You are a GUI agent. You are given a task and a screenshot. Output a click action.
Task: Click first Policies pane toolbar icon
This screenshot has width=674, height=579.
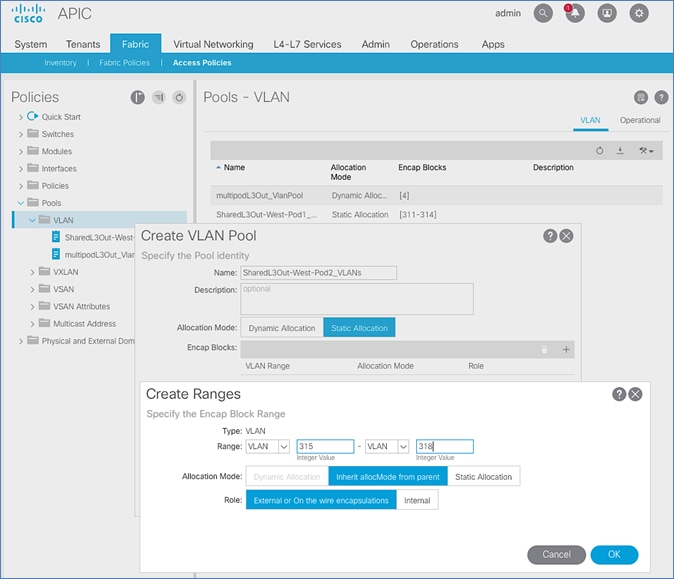[138, 98]
